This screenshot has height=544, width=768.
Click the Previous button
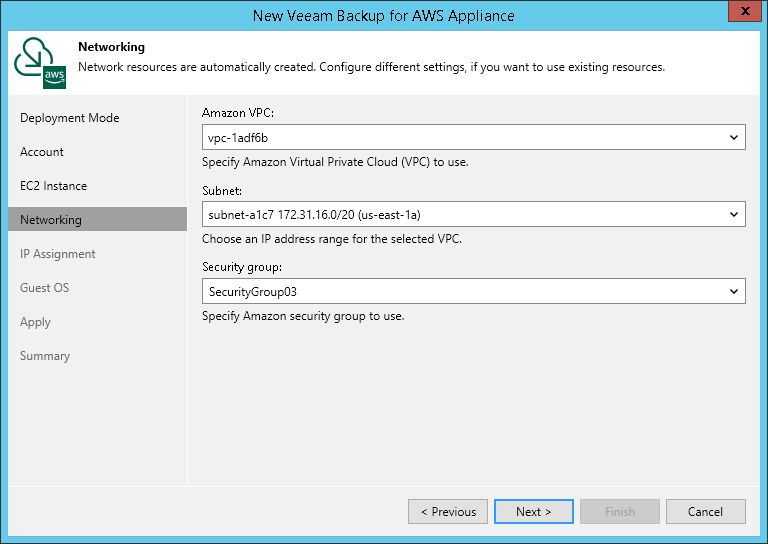(x=448, y=512)
